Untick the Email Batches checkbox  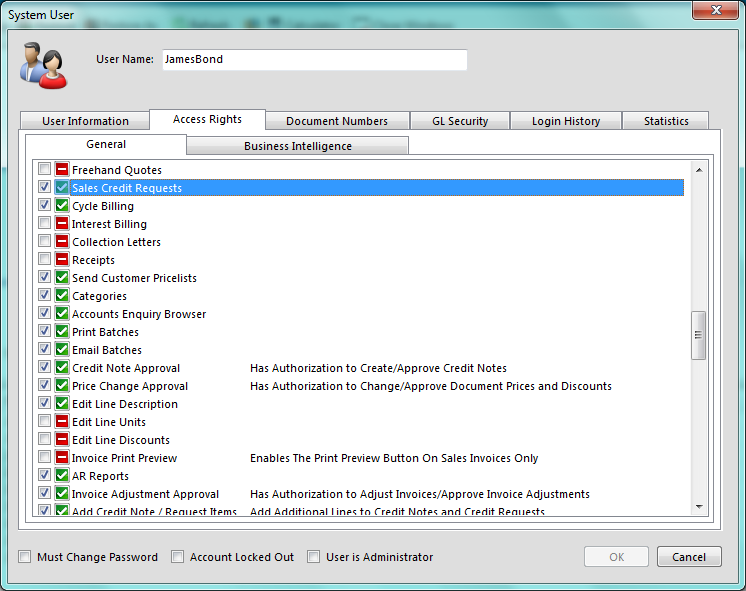[x=45, y=350]
